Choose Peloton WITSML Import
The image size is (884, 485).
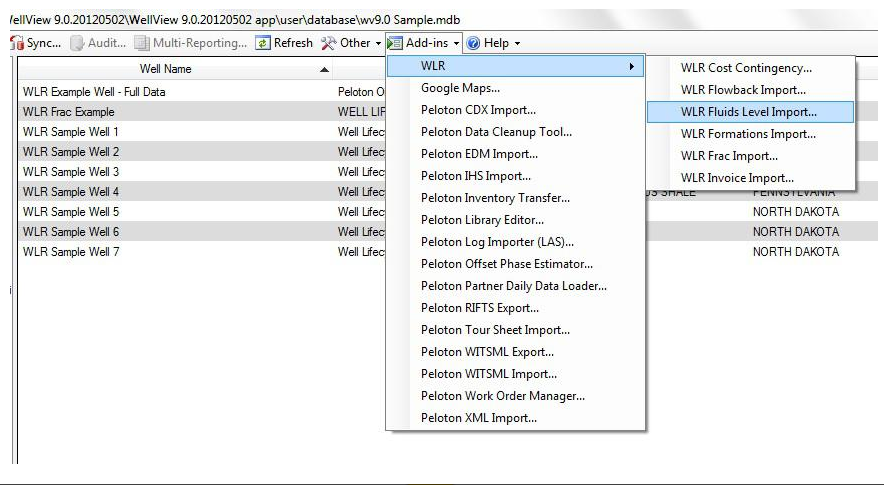(515, 374)
